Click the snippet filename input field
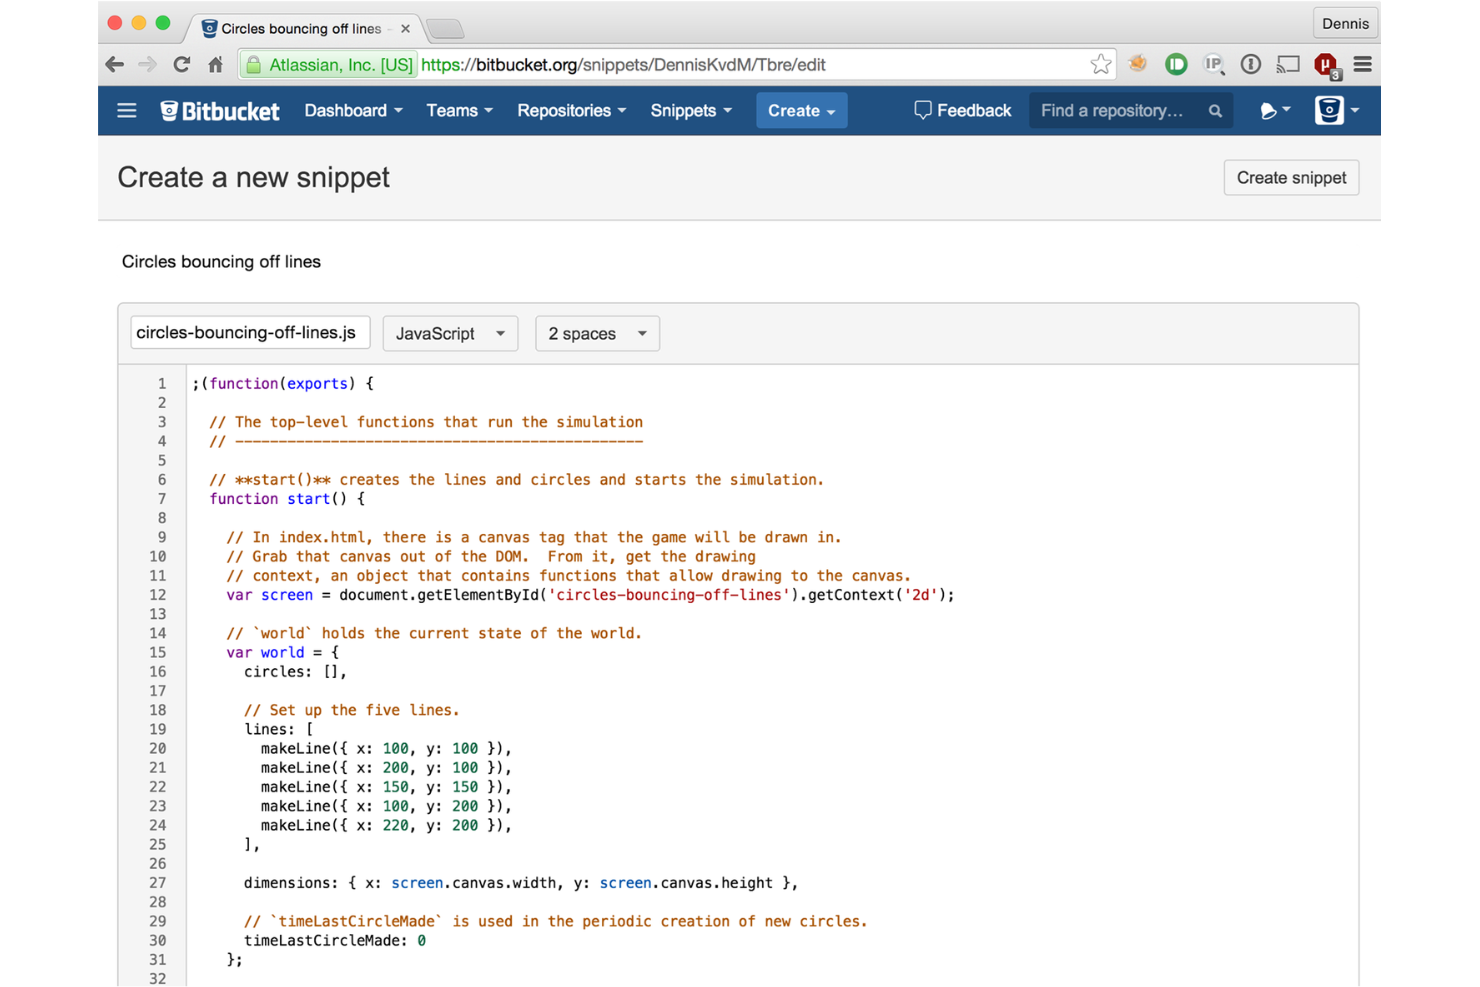 pyautogui.click(x=249, y=332)
